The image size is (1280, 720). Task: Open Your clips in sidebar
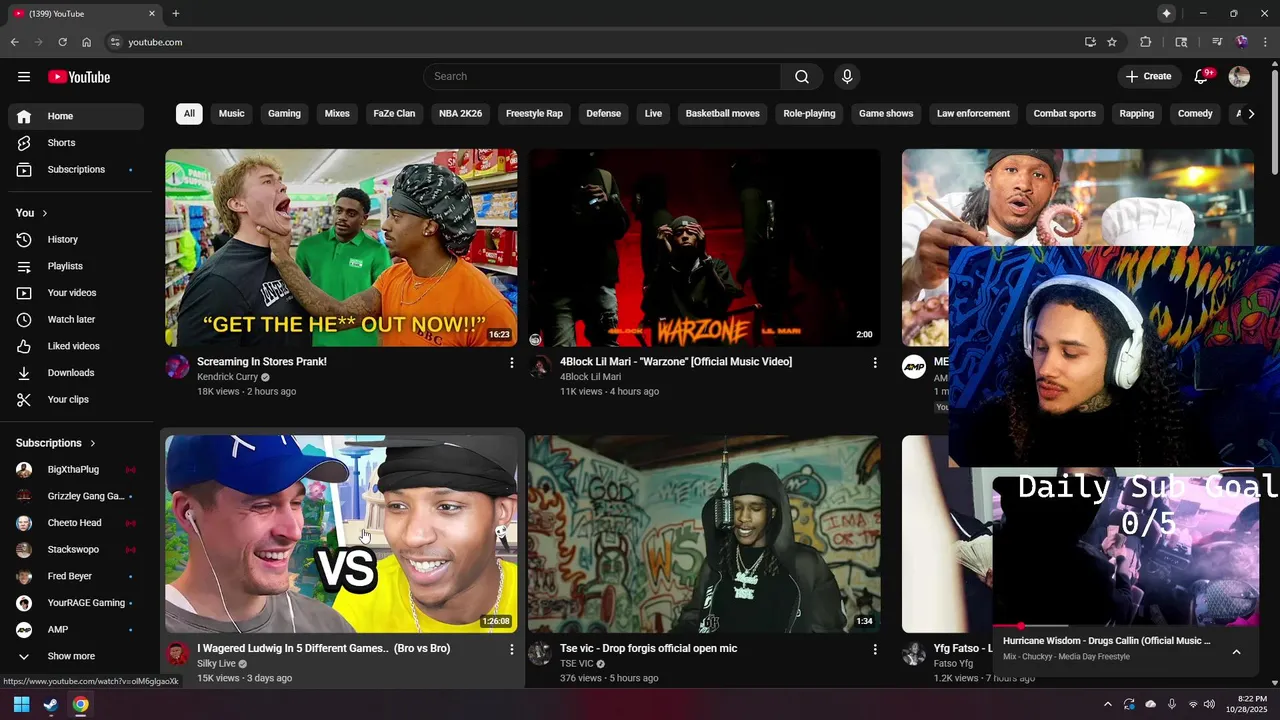tap(76, 400)
